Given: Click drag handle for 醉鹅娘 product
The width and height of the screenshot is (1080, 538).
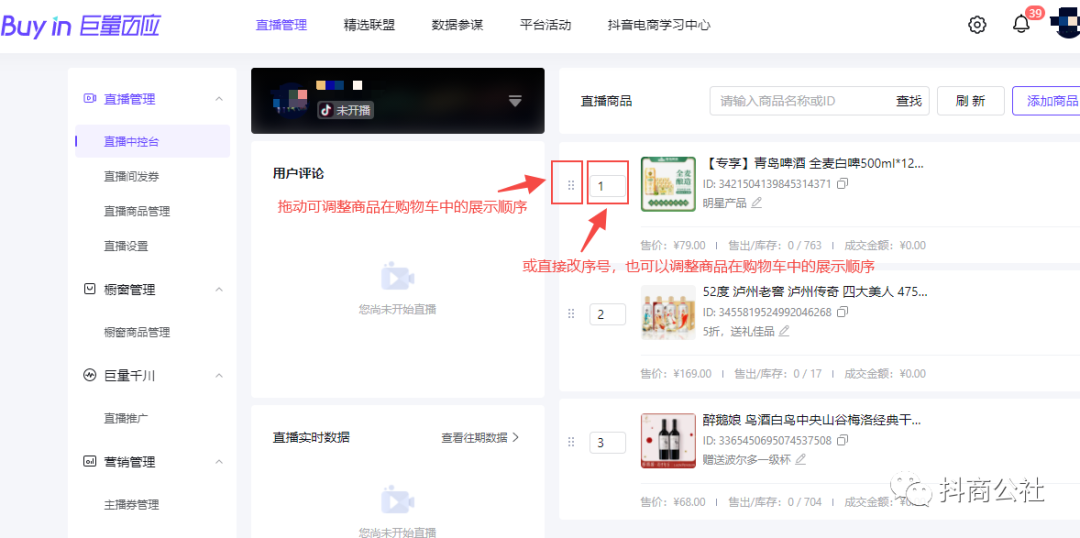Looking at the screenshot, I should (x=570, y=442).
